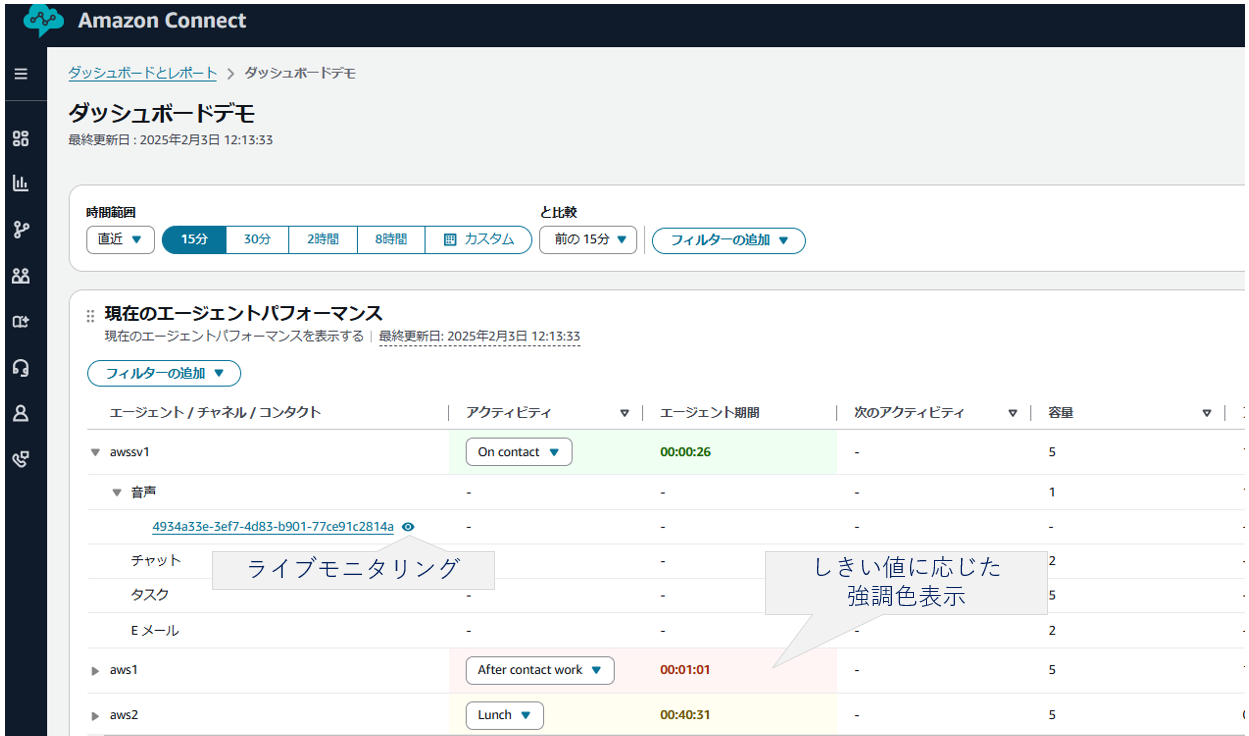The height and width of the screenshot is (736, 1249).
Task: Click the drag handle of agent performance widget
Action: pos(91,315)
